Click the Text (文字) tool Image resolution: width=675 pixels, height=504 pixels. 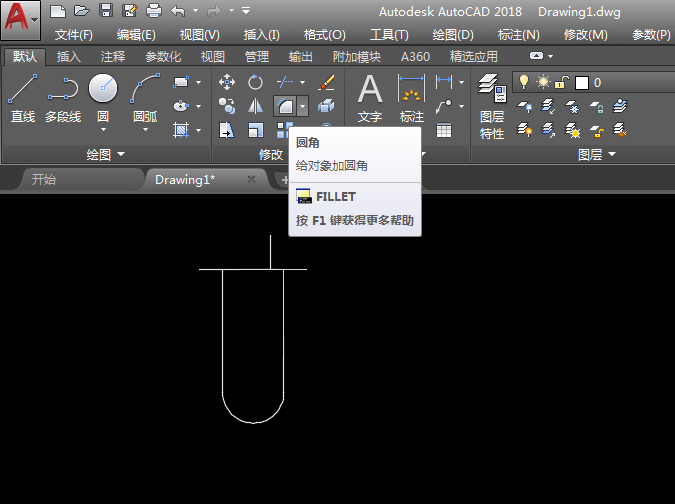click(370, 98)
